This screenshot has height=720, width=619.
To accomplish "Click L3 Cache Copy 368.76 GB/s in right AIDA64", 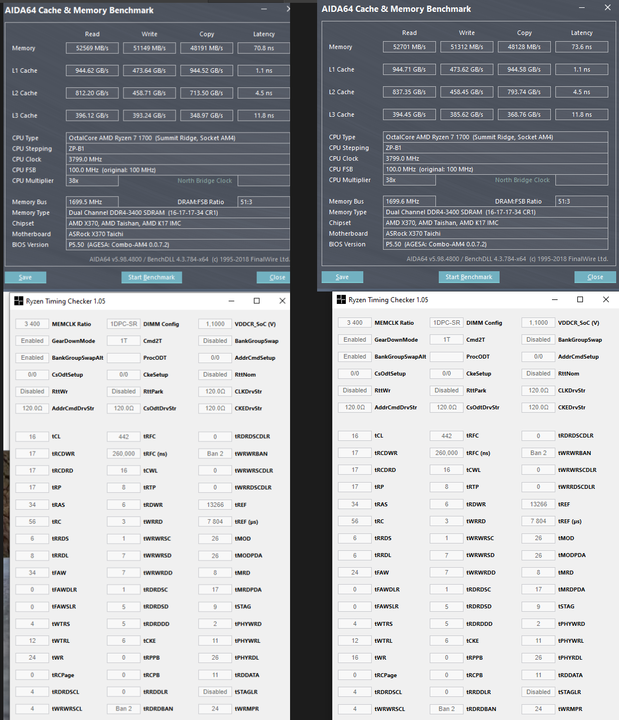I will [524, 114].
